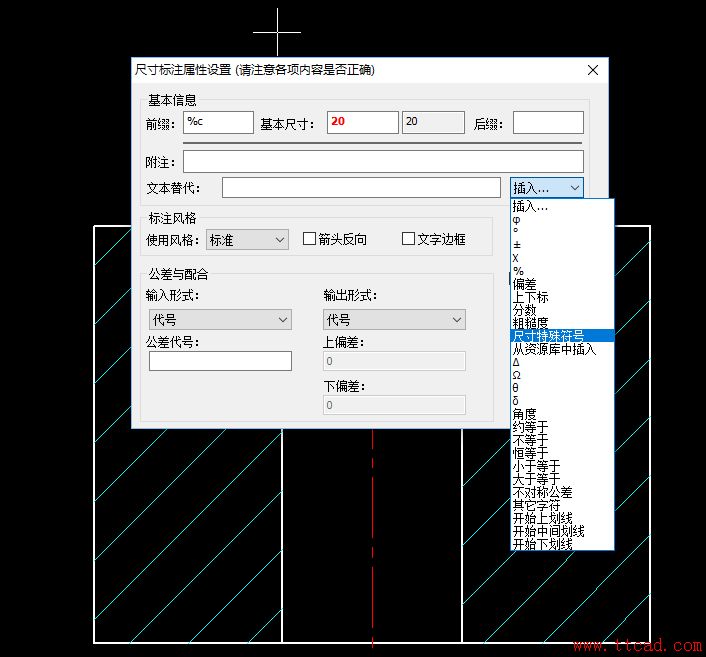
Task: Collapse the 插入... combo box
Action: point(547,188)
